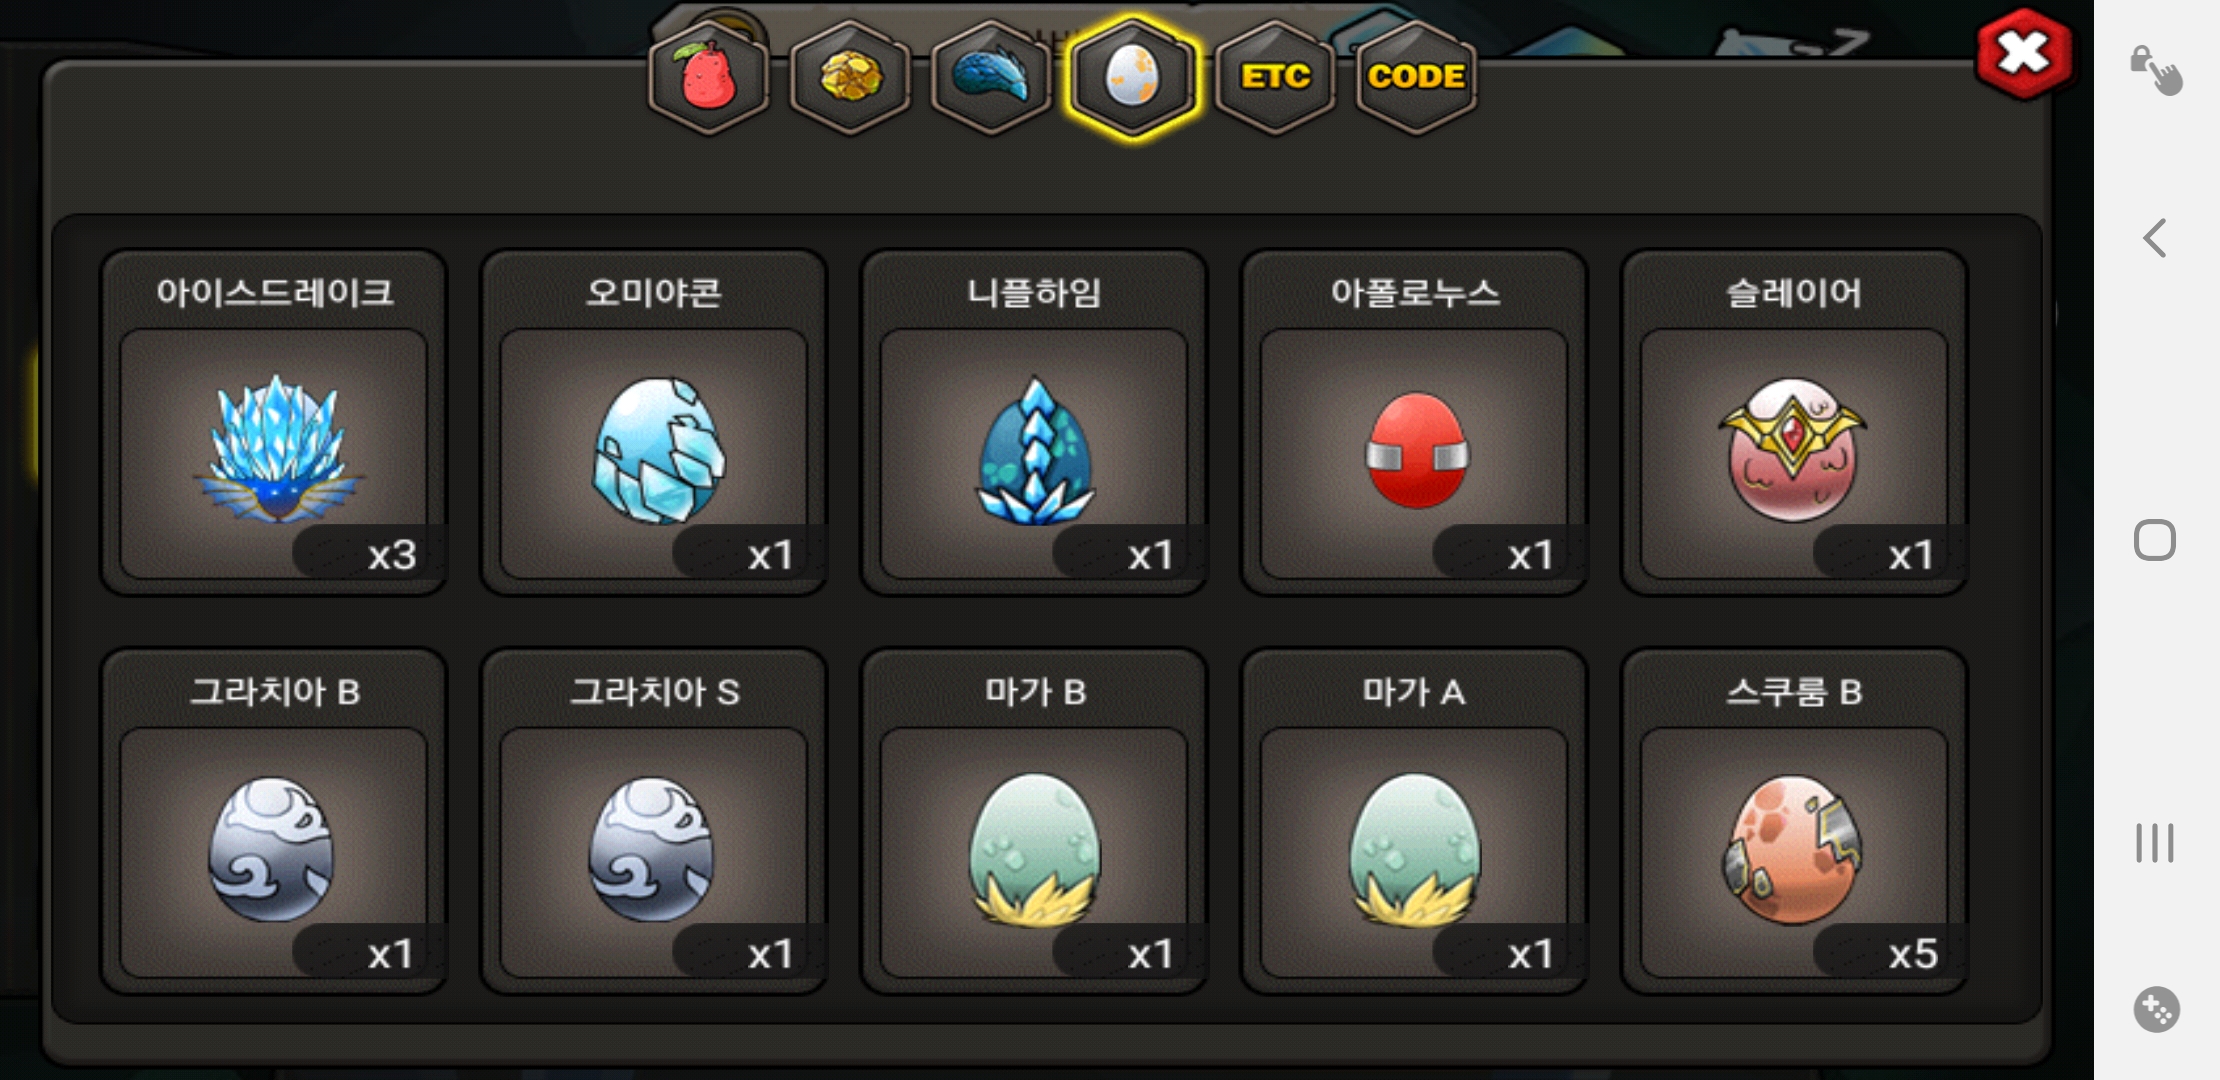Open the blue dragon wing tab
The image size is (2220, 1080).
pyautogui.click(x=991, y=77)
